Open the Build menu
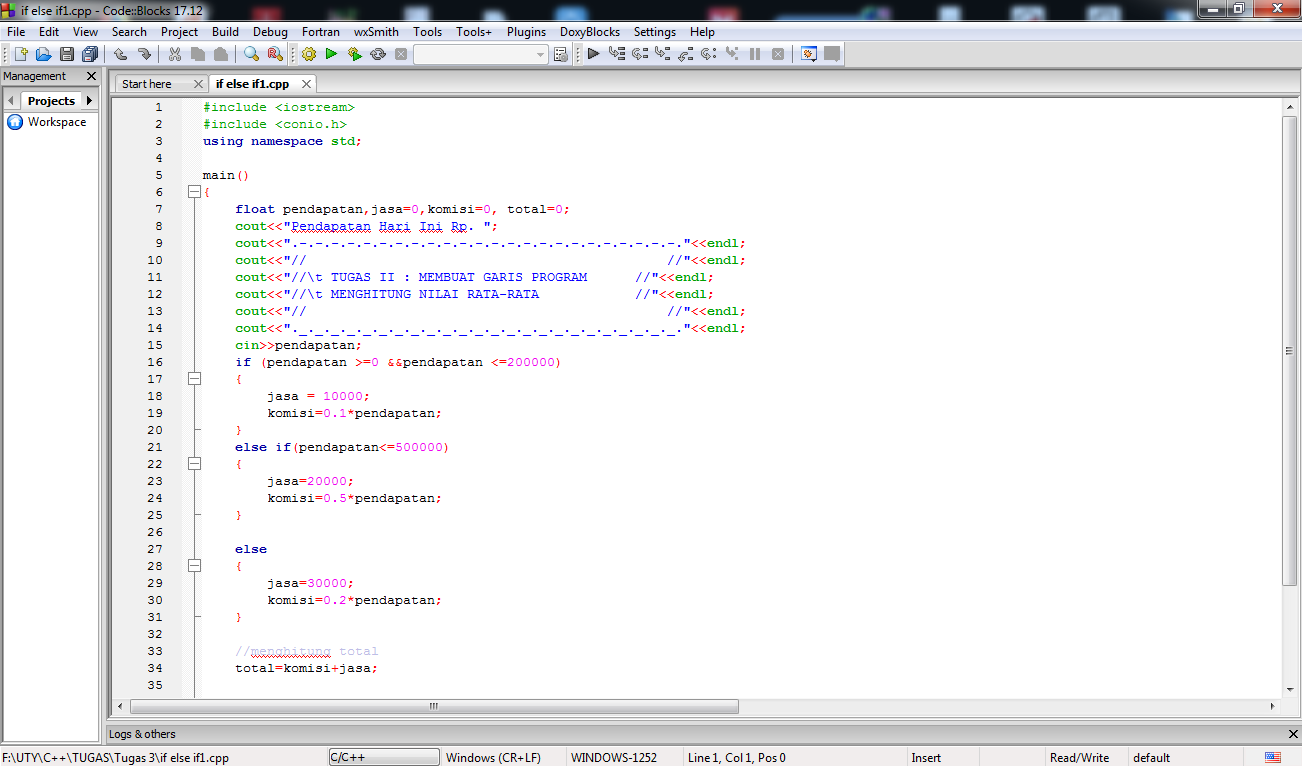The width and height of the screenshot is (1302, 766). click(x=225, y=32)
